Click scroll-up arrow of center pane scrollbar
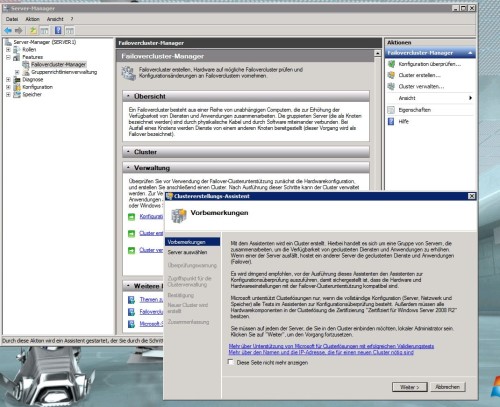This screenshot has width=500, height=407. click(x=377, y=53)
